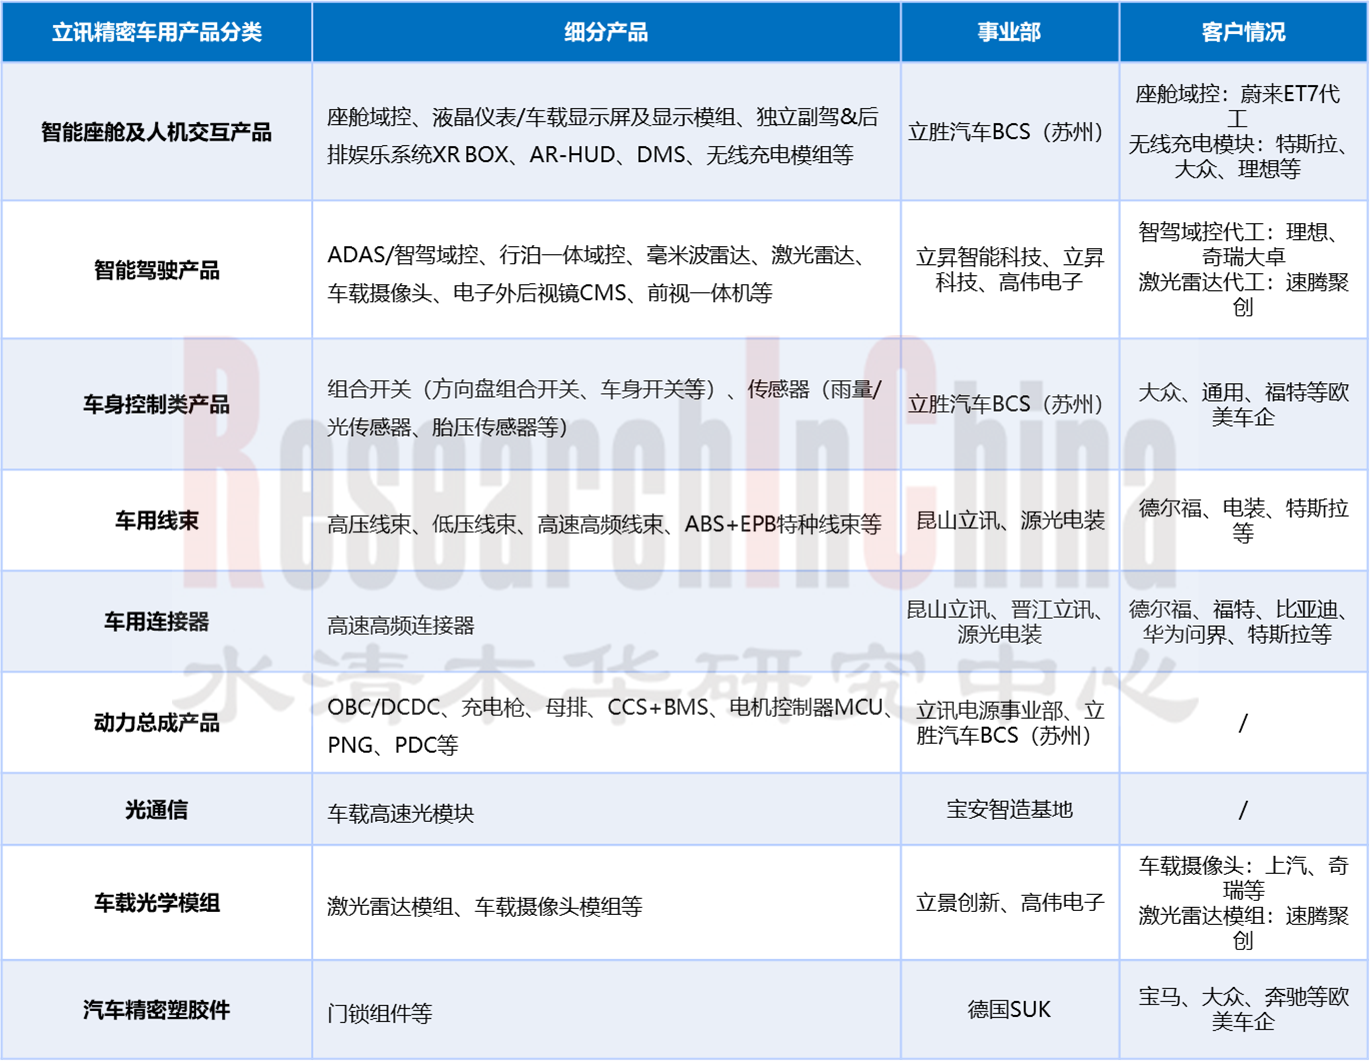
Task: Click the 昆山立讯、晋江立讯、源光电装 cell
Action: pos(1009,622)
